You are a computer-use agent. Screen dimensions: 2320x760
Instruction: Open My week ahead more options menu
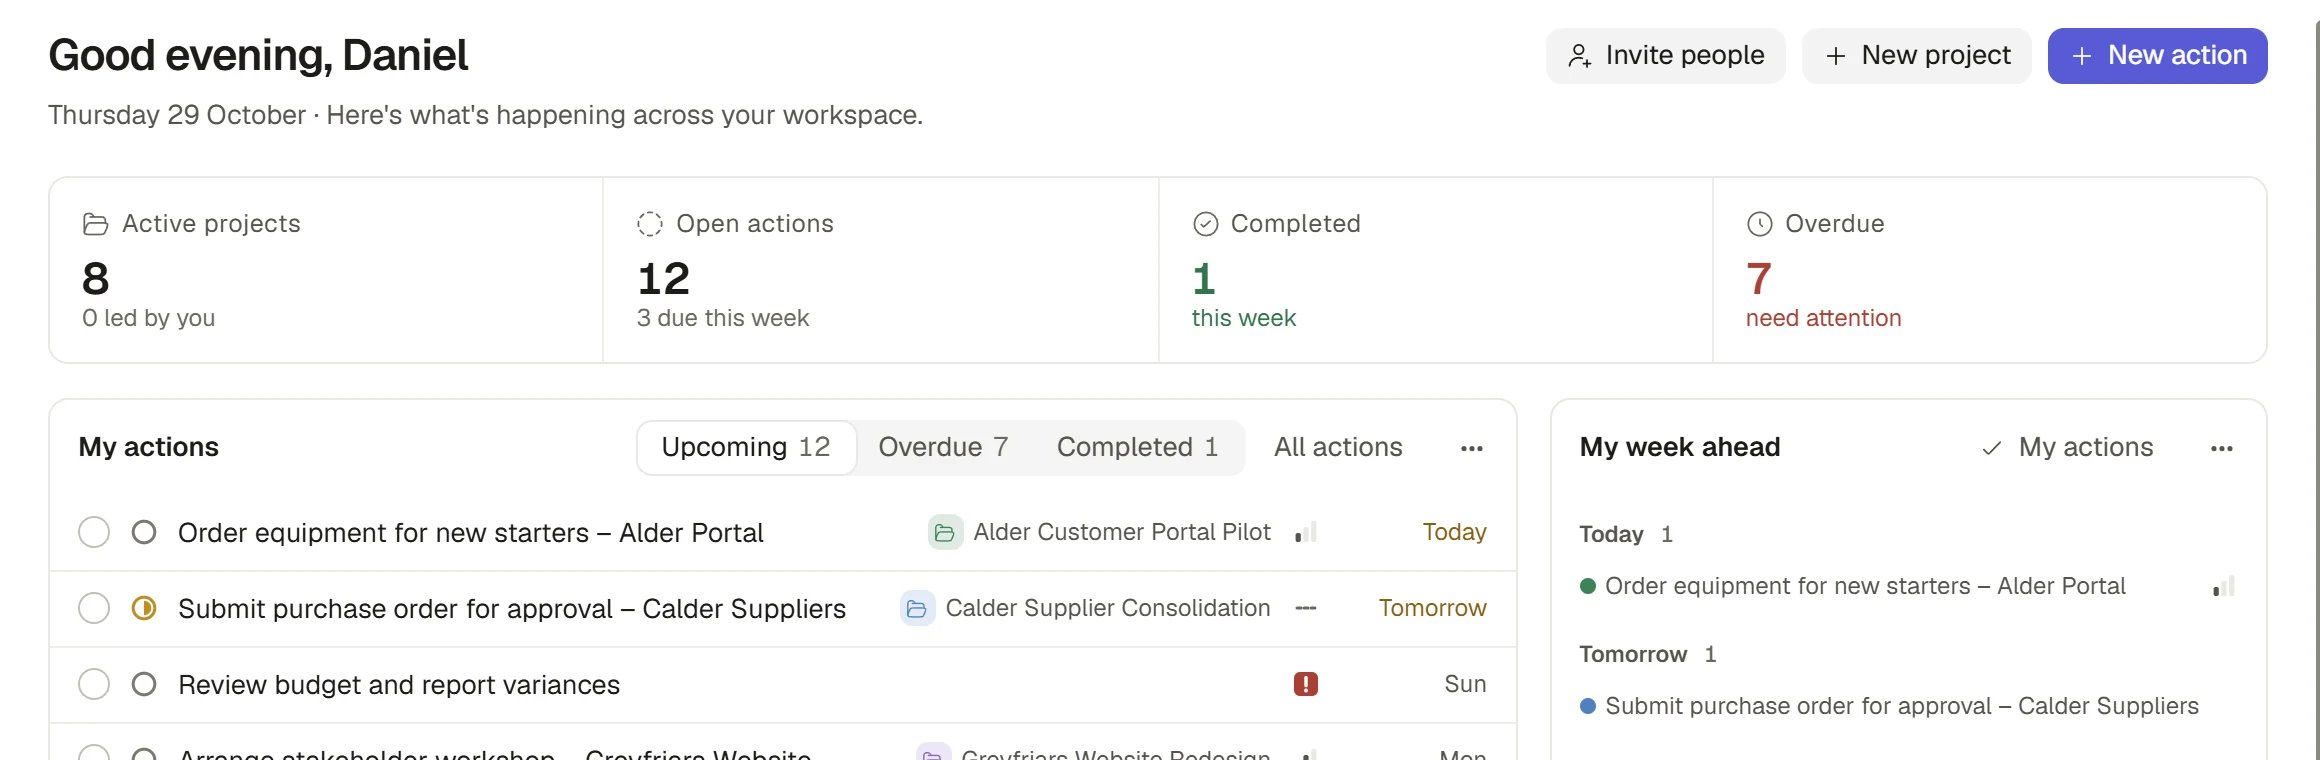coord(2222,448)
